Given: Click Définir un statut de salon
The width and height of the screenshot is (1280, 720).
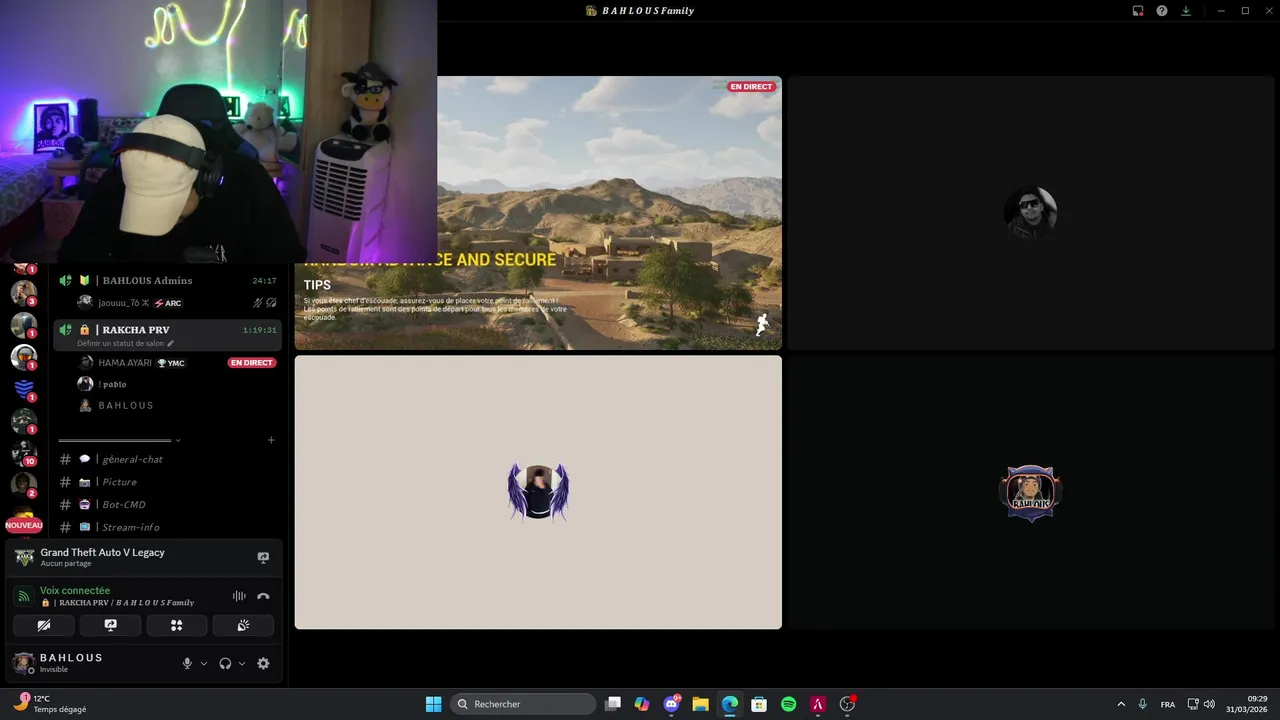Looking at the screenshot, I should tap(121, 343).
